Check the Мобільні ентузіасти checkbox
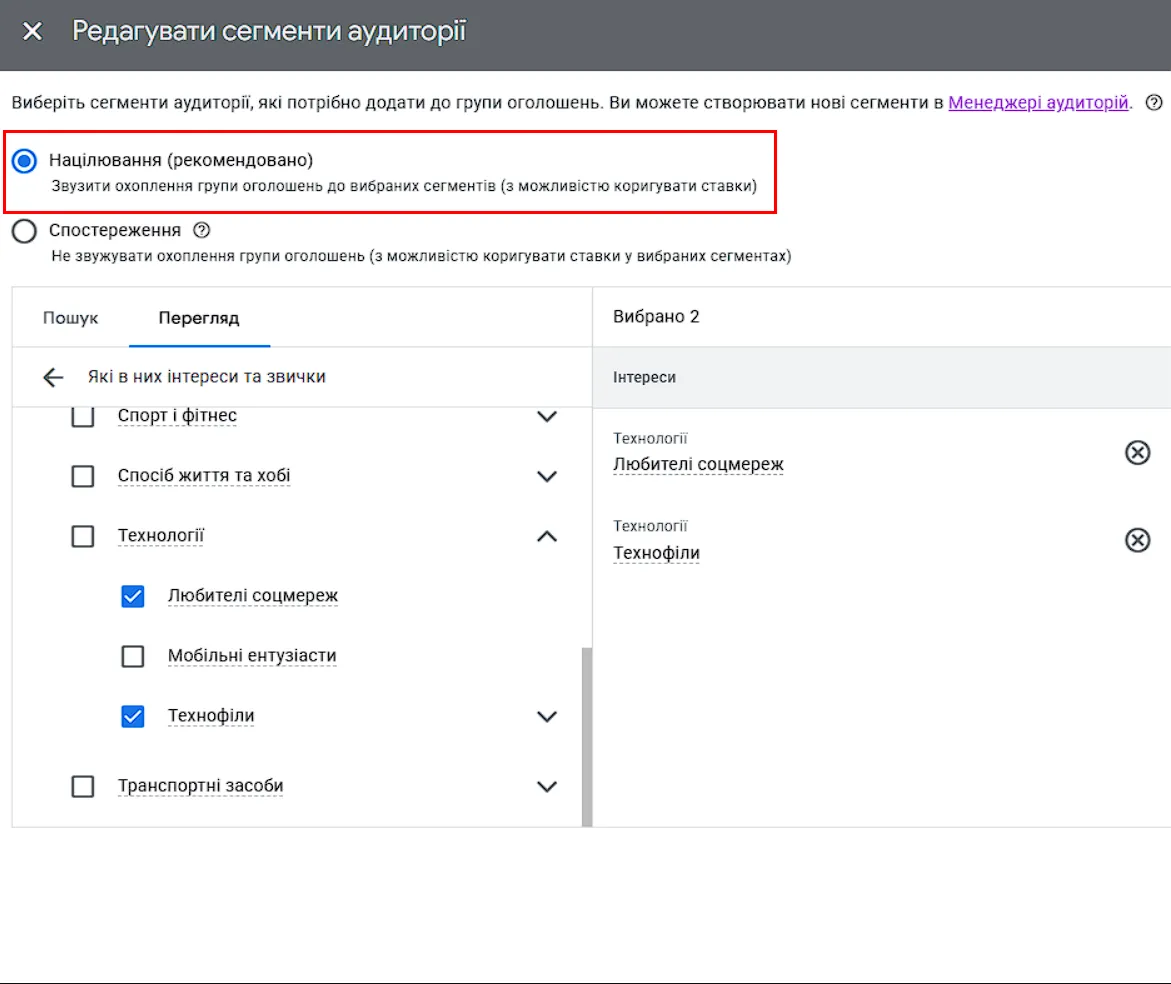 click(x=133, y=656)
